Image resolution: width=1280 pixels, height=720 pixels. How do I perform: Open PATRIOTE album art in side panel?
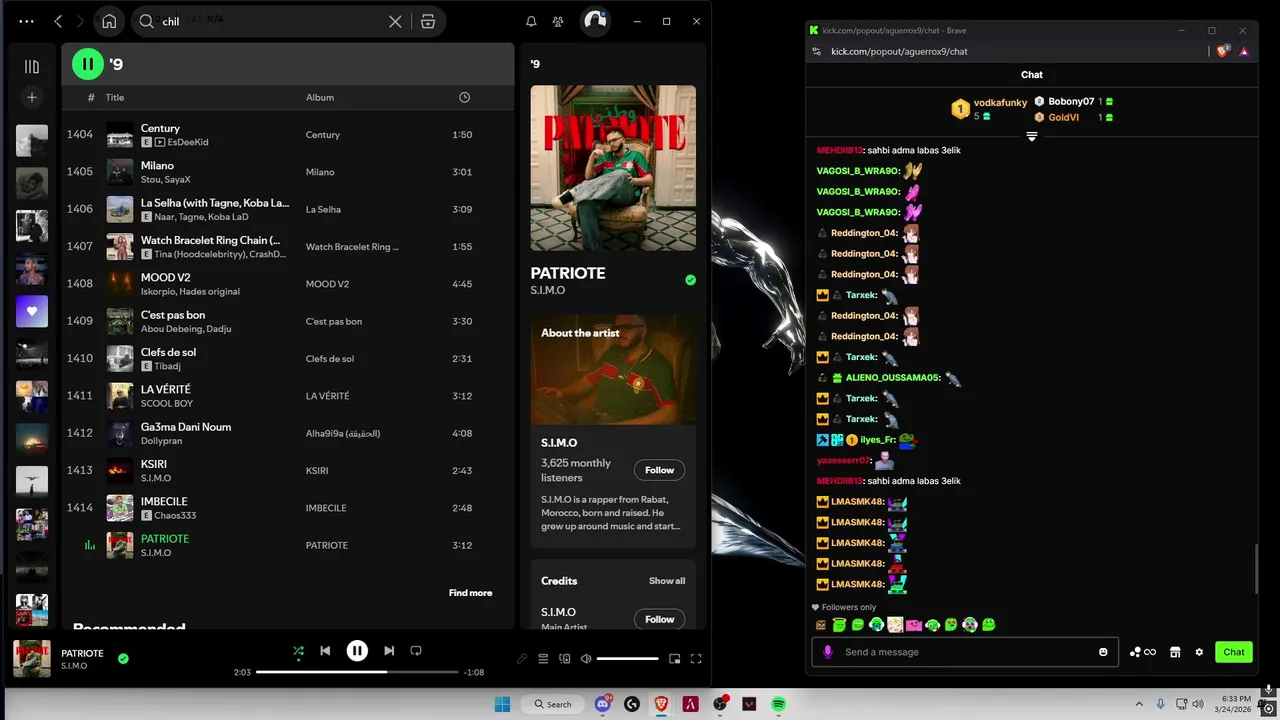coord(613,168)
